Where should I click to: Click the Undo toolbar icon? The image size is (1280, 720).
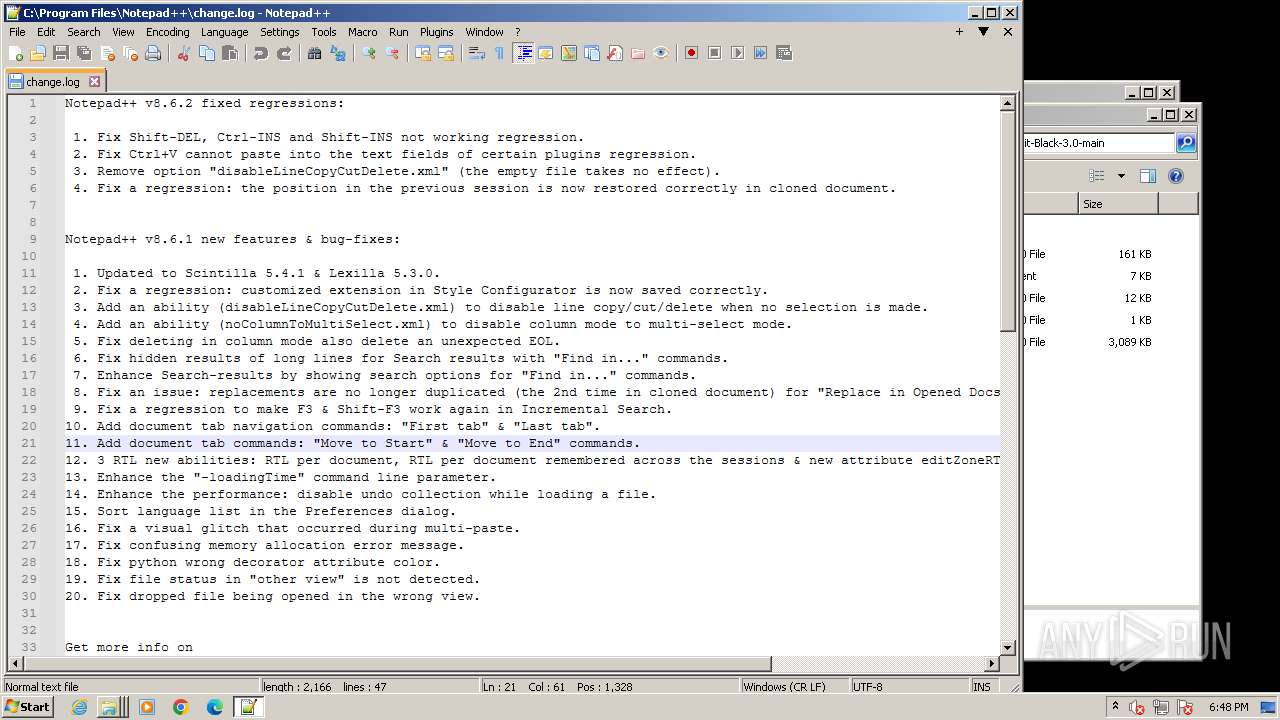pyautogui.click(x=260, y=53)
